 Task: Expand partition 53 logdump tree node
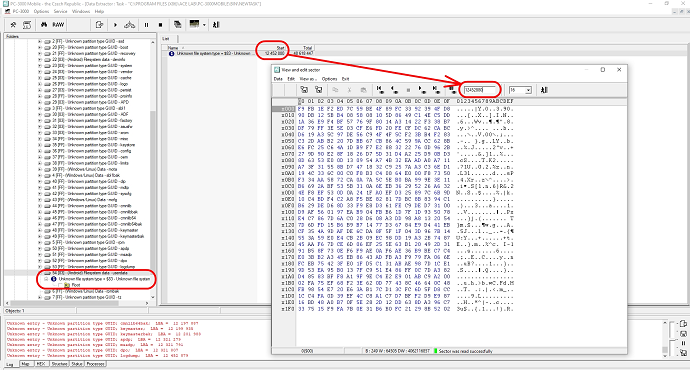[x=40, y=267]
